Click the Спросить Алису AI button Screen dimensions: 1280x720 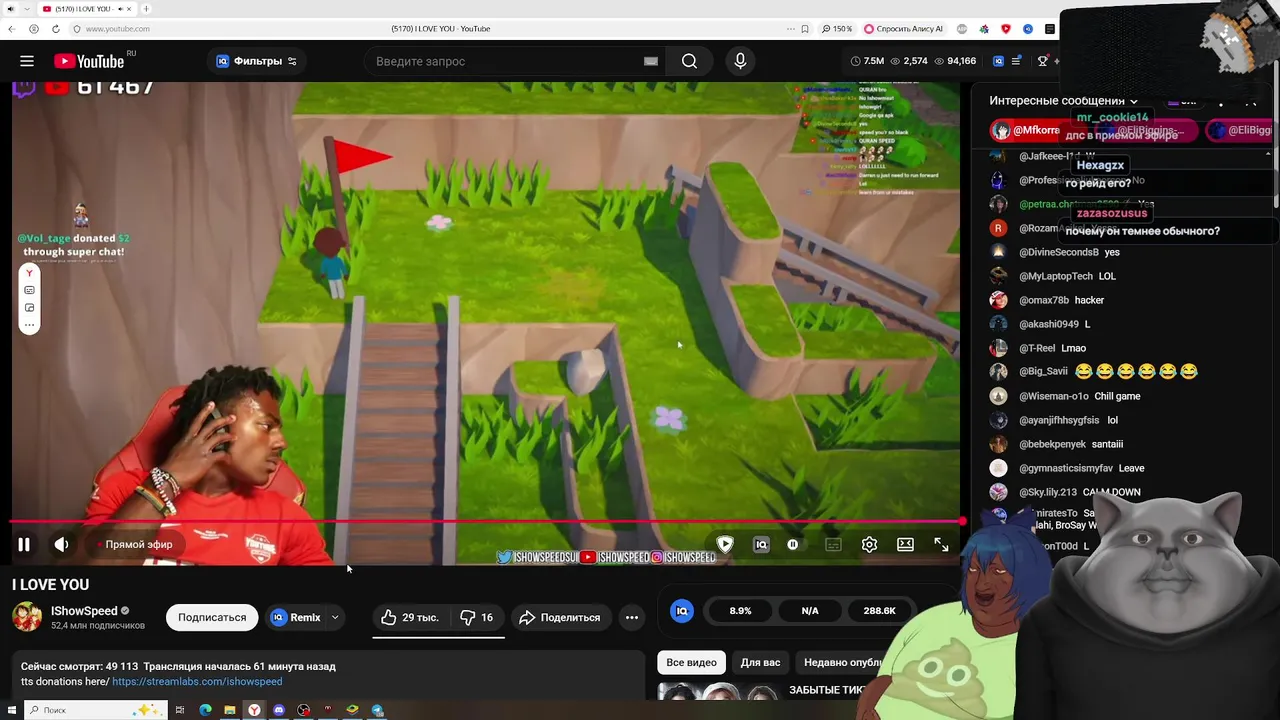point(904,29)
